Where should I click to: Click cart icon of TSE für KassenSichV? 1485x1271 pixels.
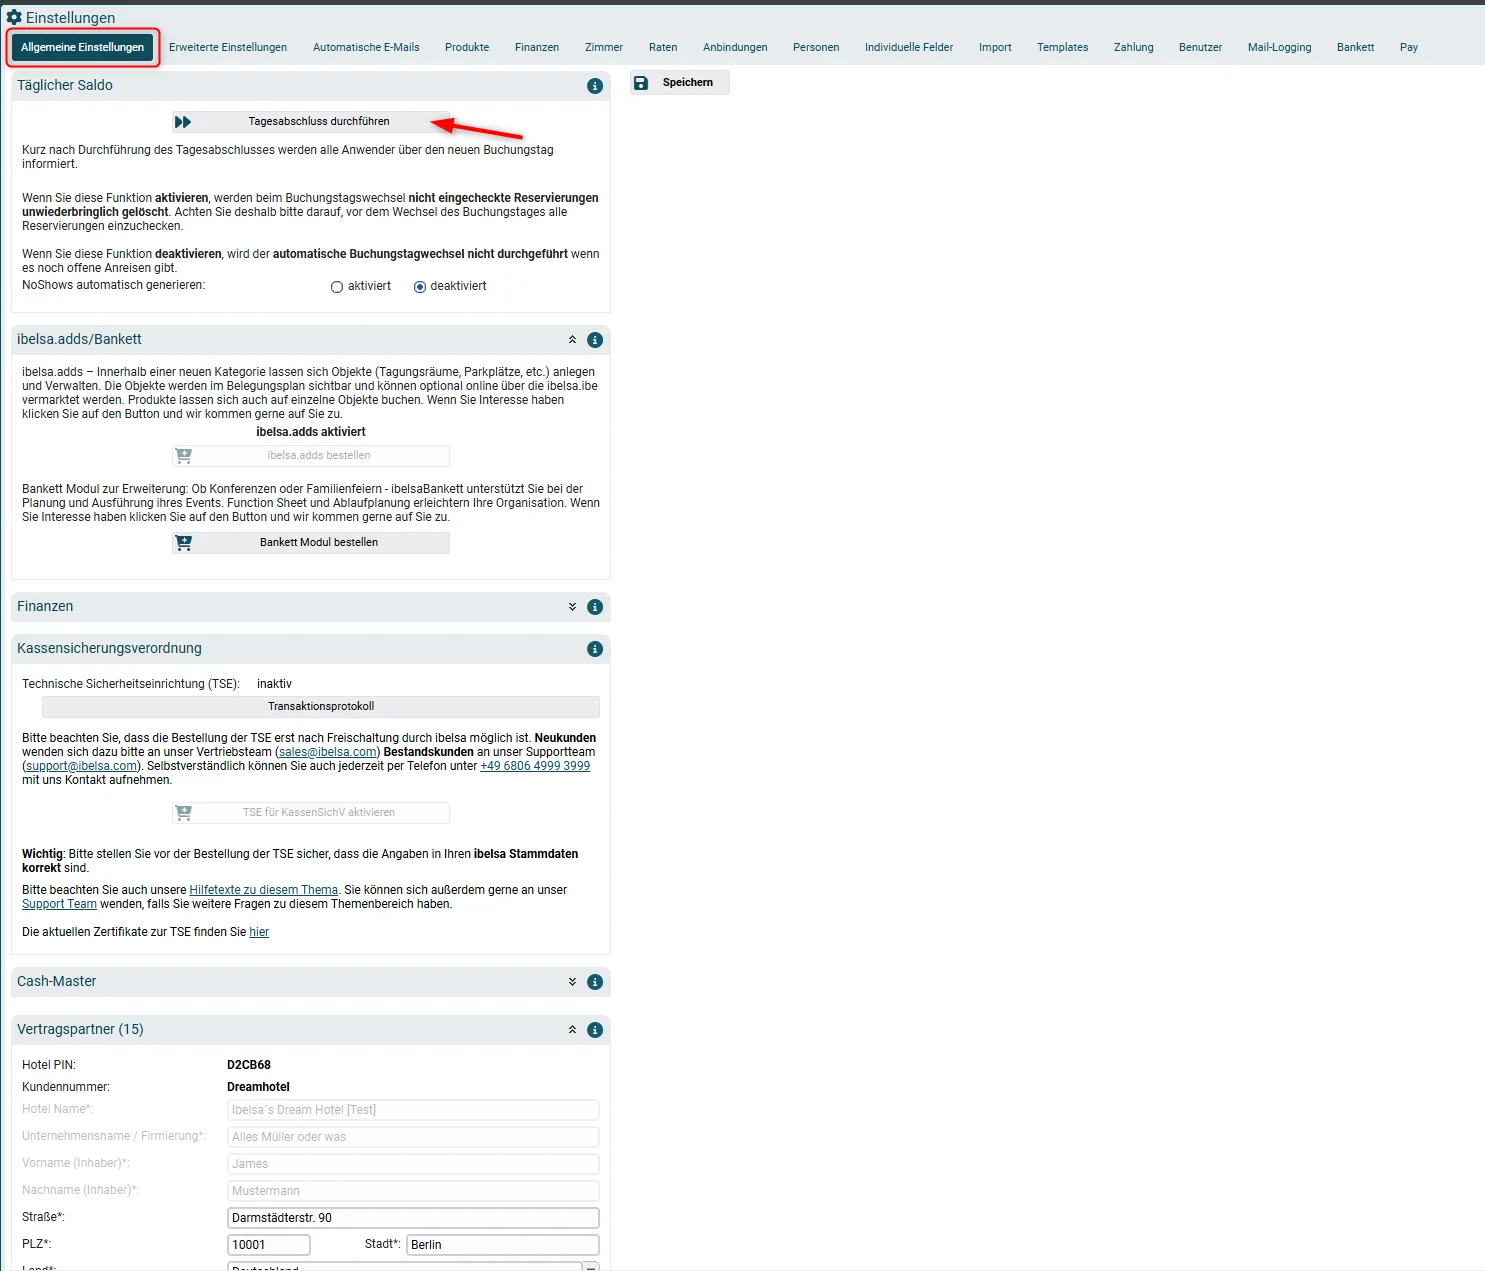click(x=183, y=813)
